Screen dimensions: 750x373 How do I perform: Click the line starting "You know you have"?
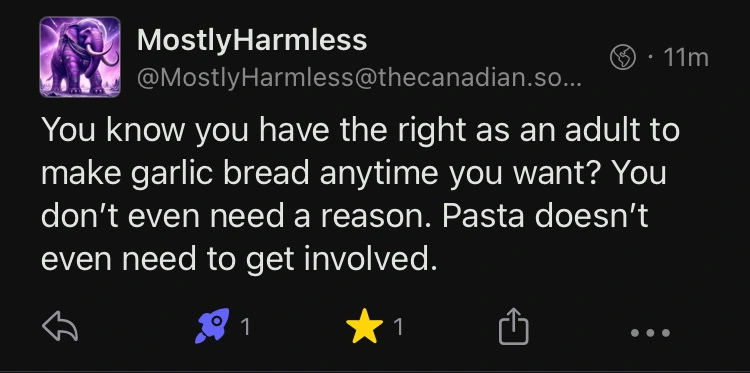(x=360, y=131)
